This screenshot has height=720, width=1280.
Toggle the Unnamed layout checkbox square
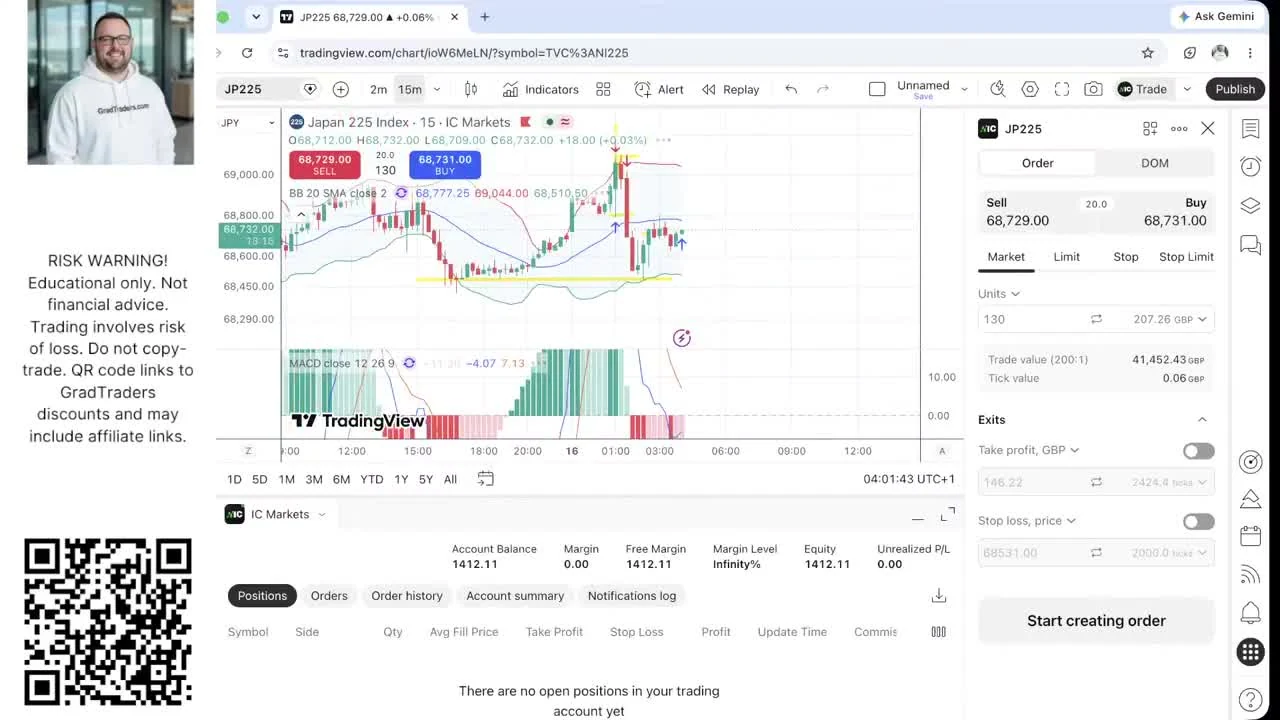click(877, 89)
